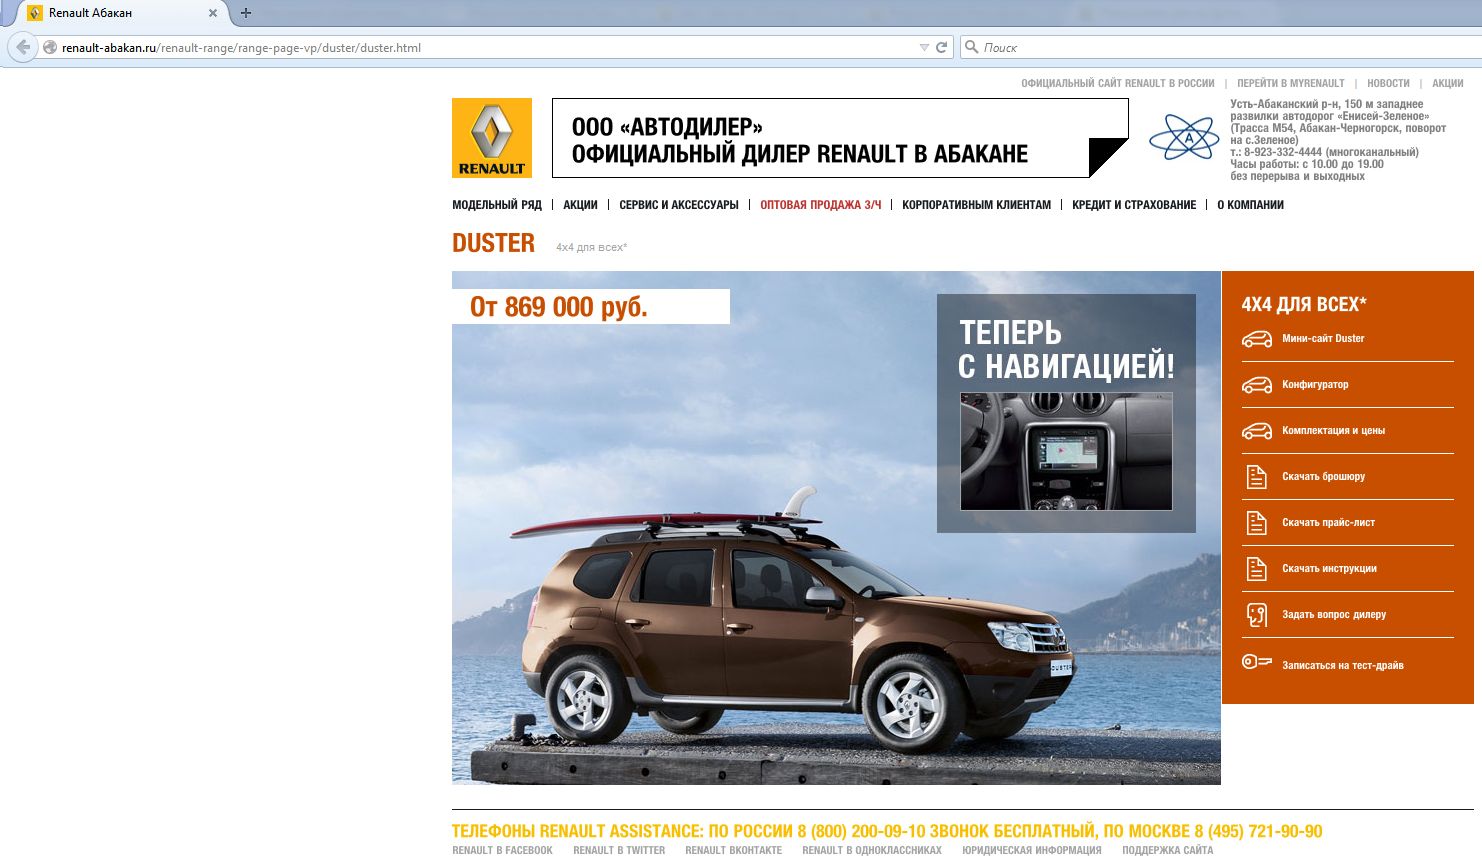
Task: Open Комплектация и цены link
Action: pos(1333,431)
